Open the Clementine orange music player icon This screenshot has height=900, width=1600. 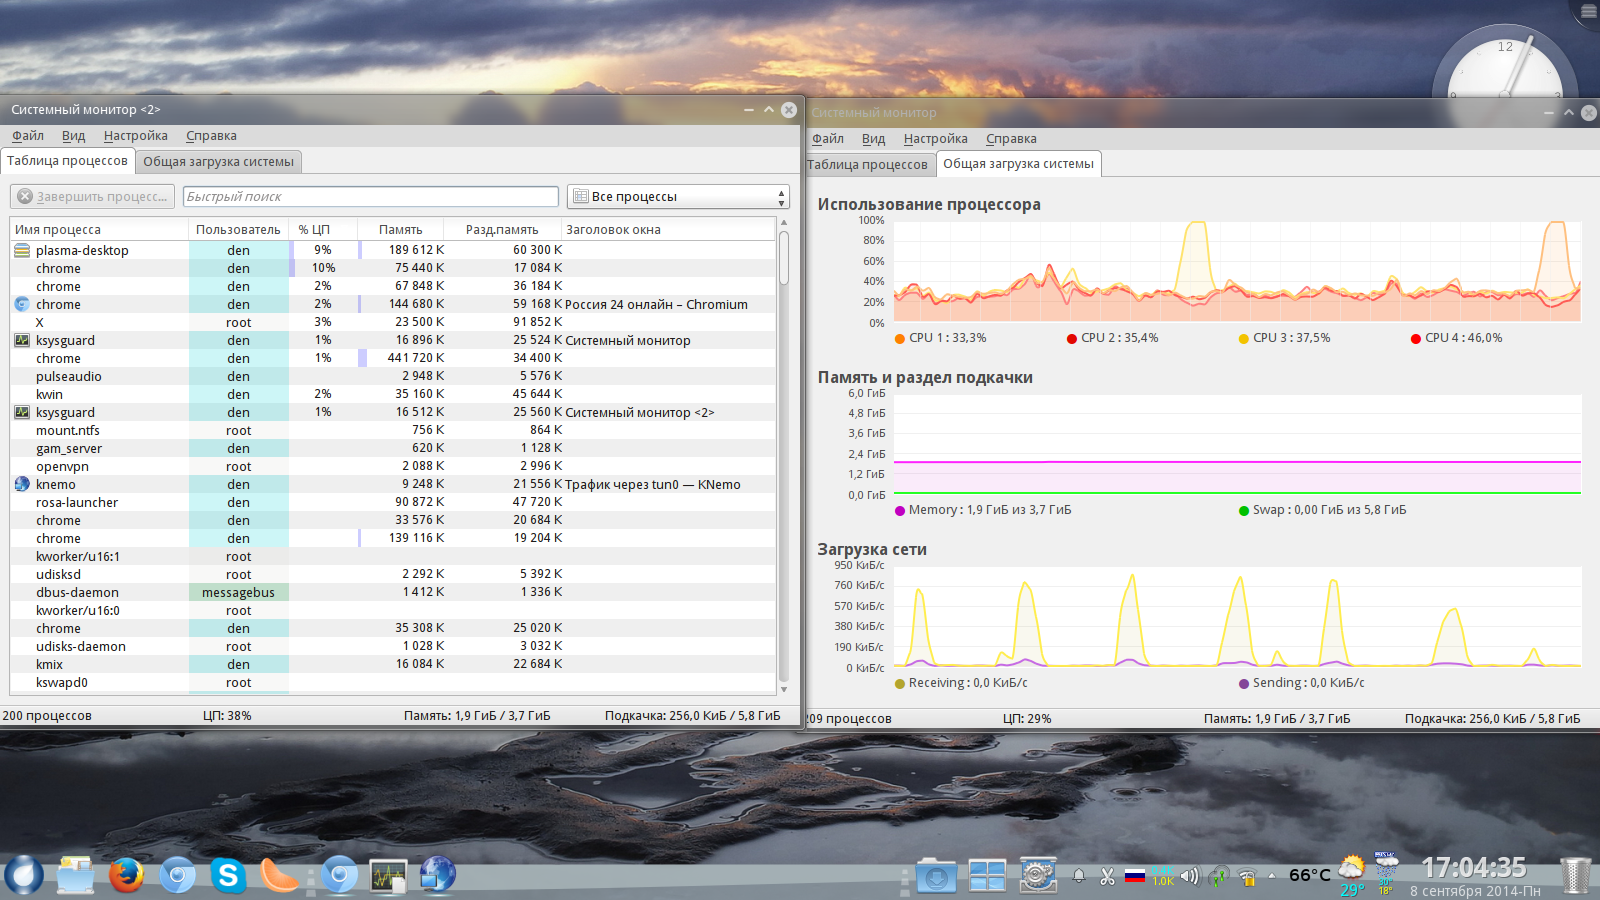point(279,876)
